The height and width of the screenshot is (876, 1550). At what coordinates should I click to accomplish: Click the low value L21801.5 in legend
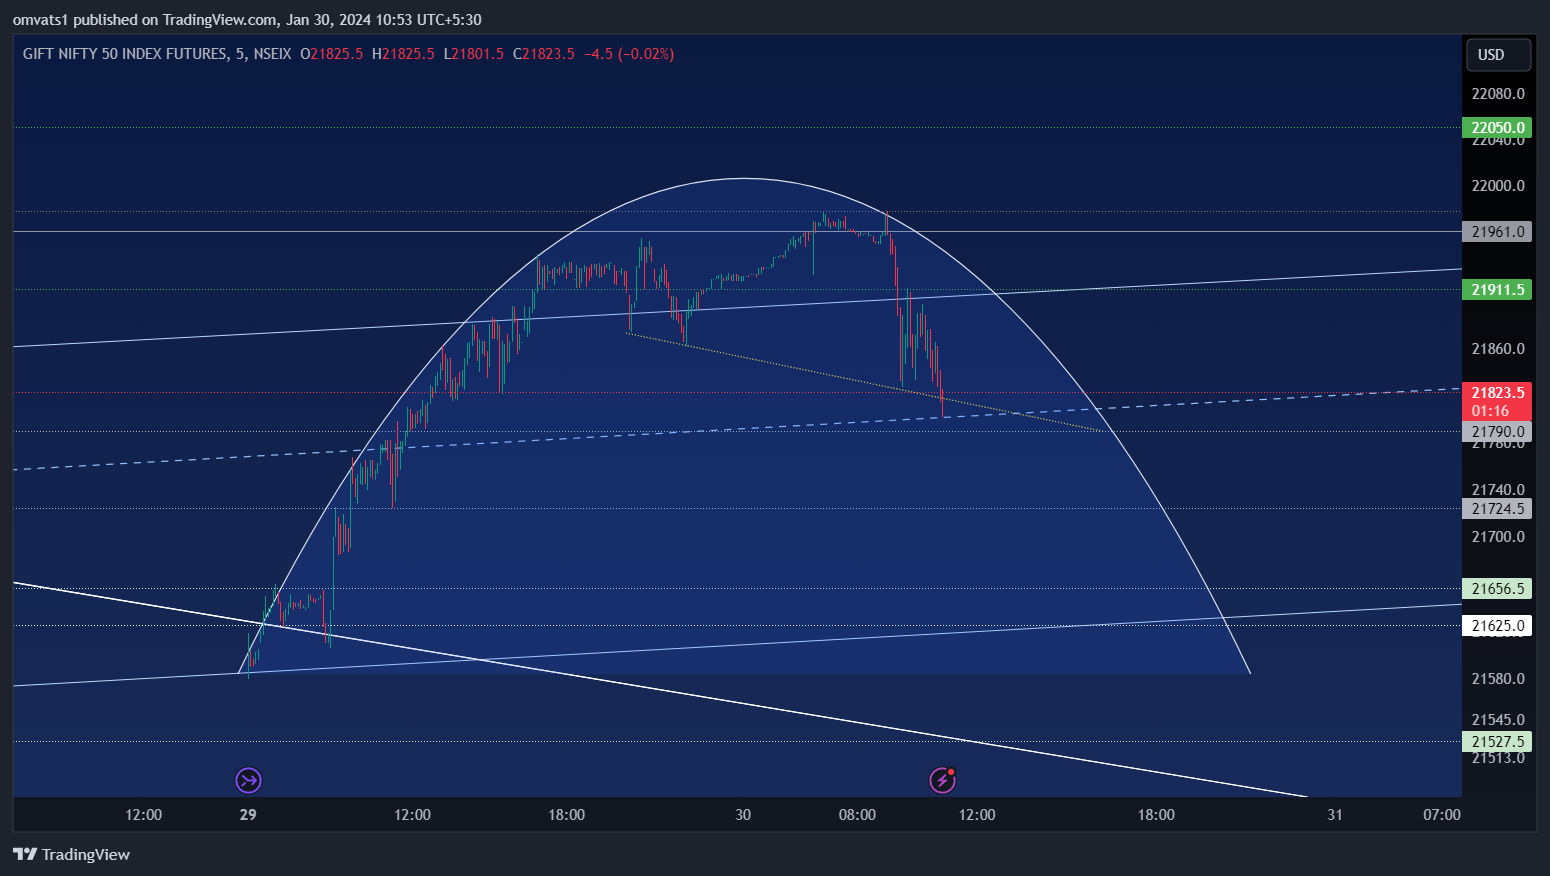(x=474, y=54)
